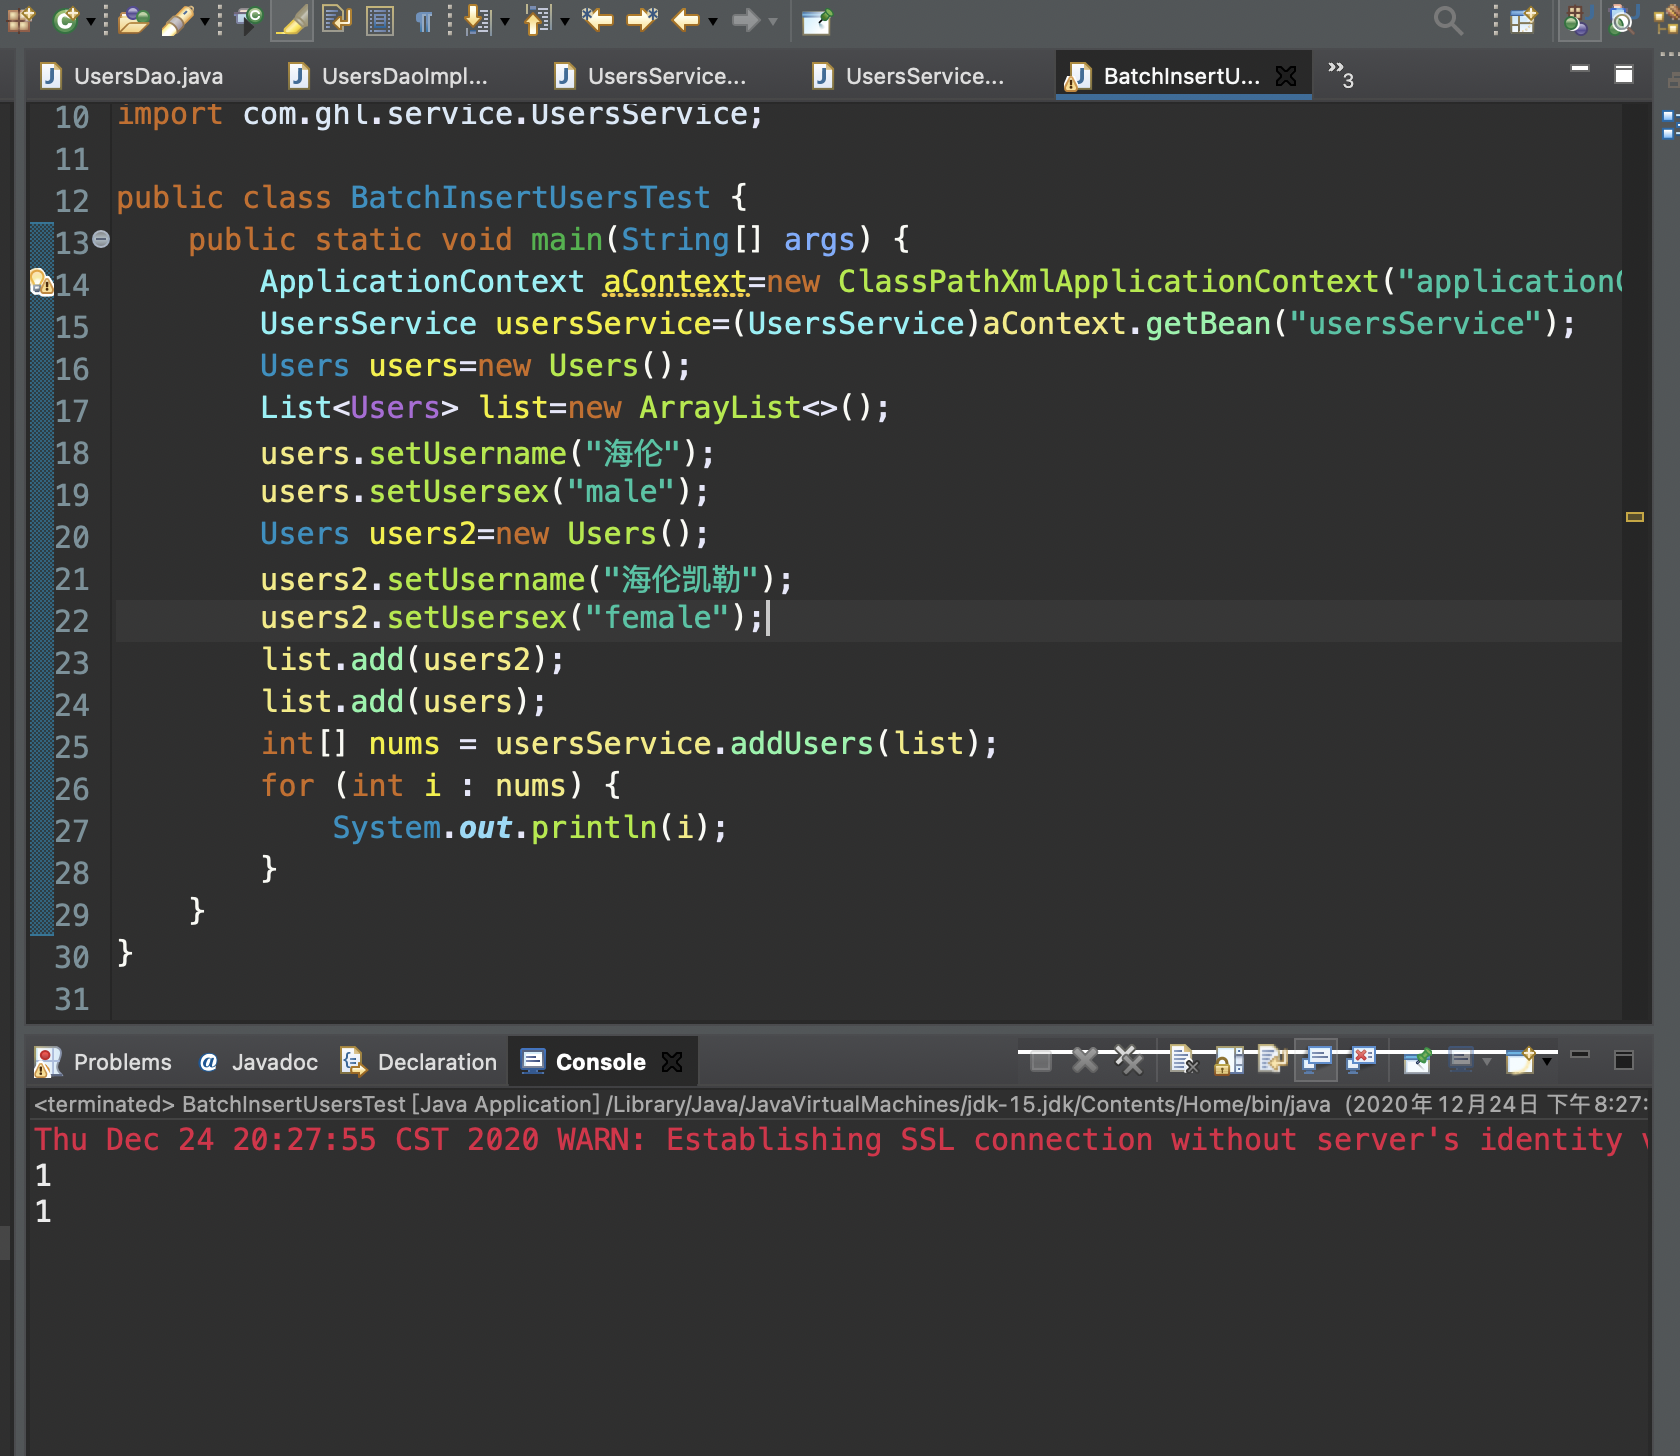Image resolution: width=1680 pixels, height=1456 pixels.
Task: Open the Open Console dropdown arrow
Action: (x=1548, y=1062)
